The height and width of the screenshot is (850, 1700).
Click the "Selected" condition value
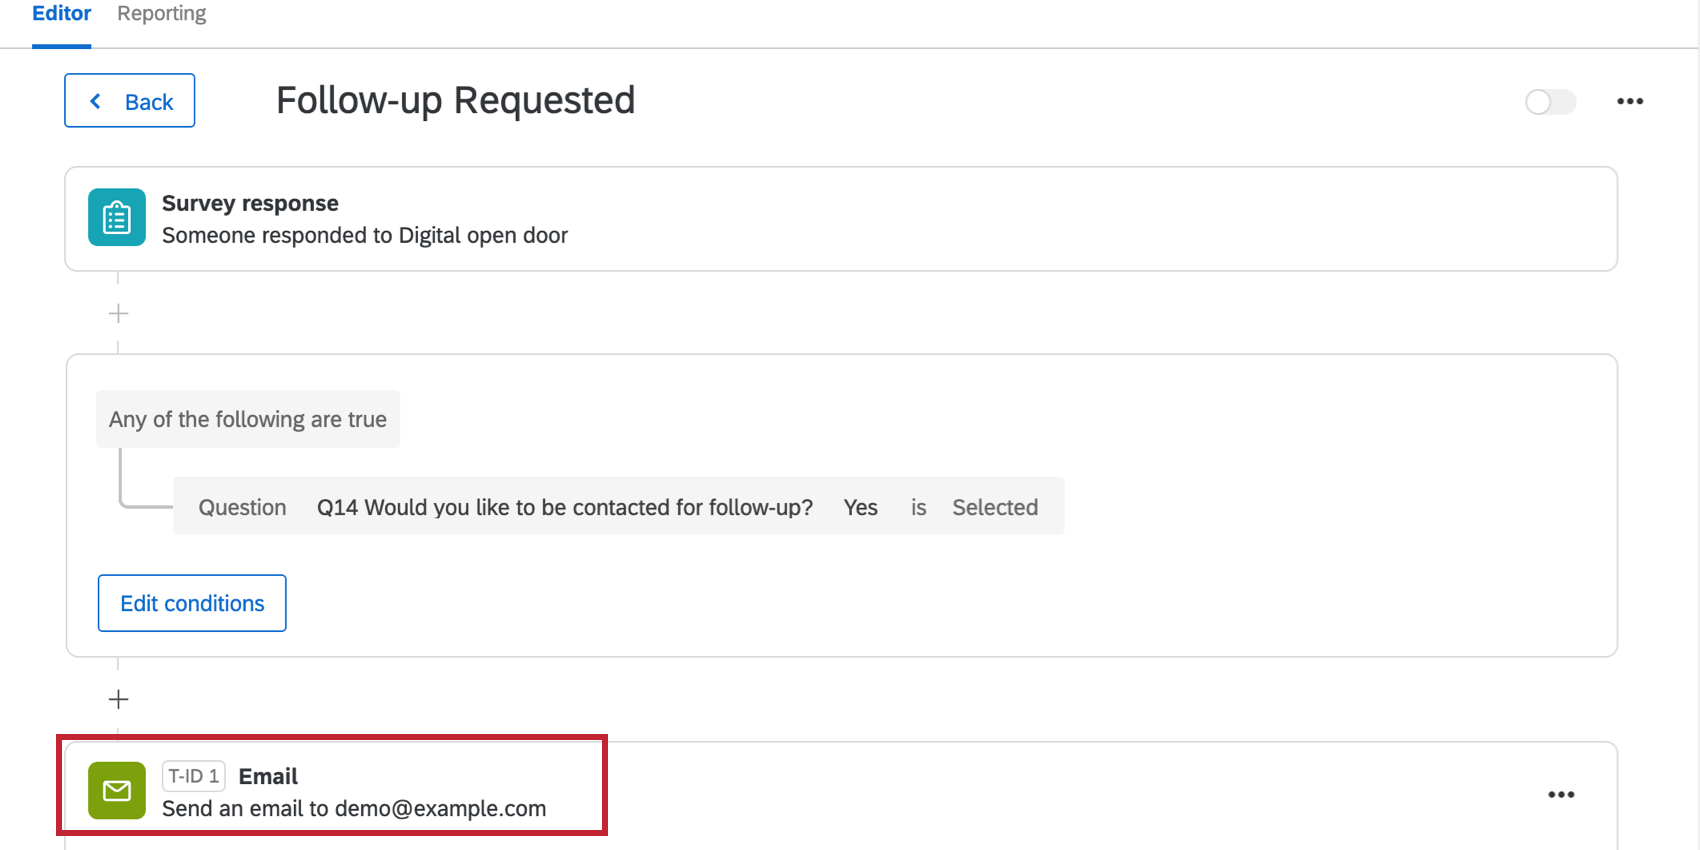click(x=994, y=507)
